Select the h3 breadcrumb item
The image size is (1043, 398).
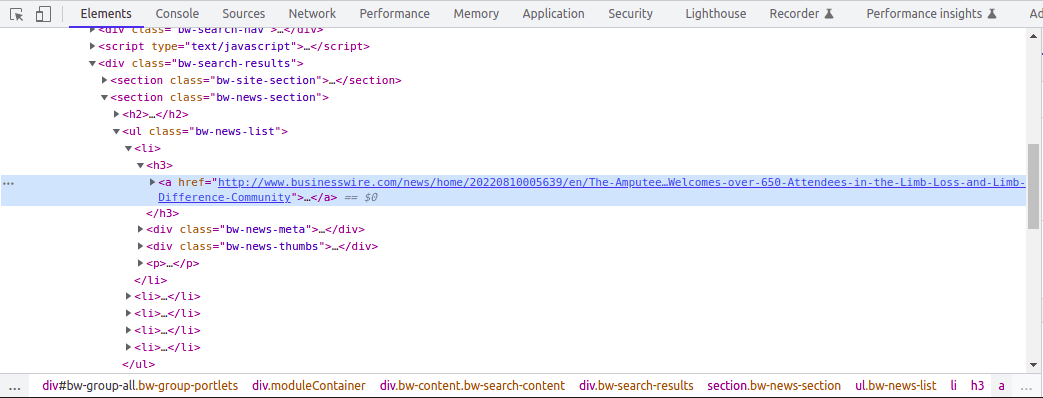(977, 385)
